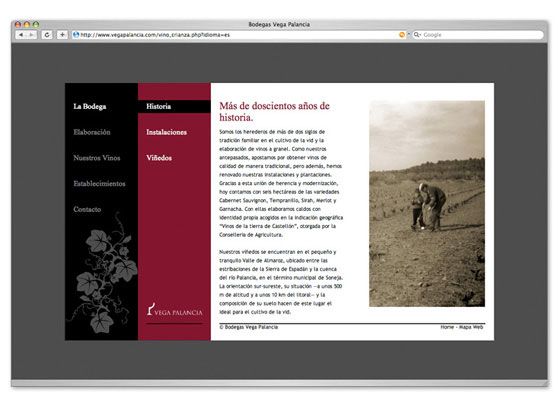Click the Home footer link
Image resolution: width=560 pixels, height=420 pixels.
click(x=447, y=327)
